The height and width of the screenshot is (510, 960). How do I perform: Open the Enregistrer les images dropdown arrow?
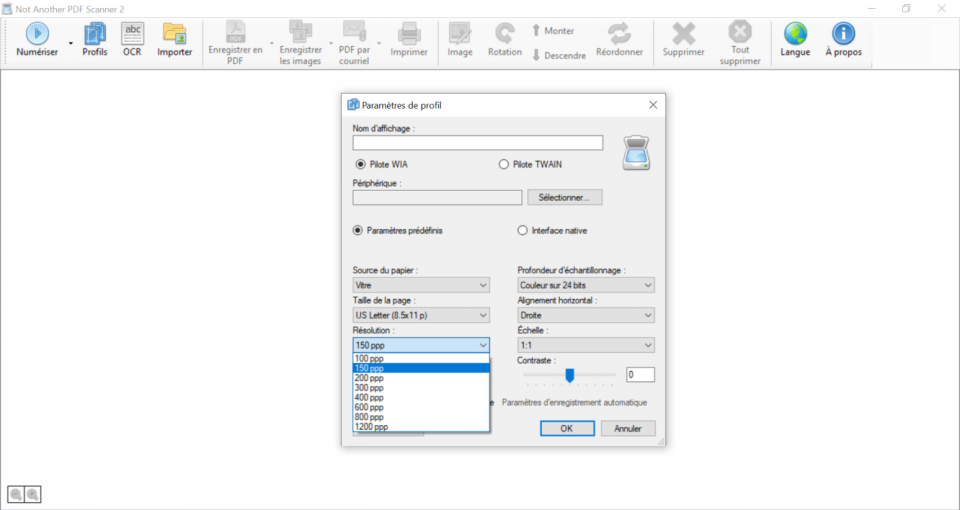[x=331, y=43]
